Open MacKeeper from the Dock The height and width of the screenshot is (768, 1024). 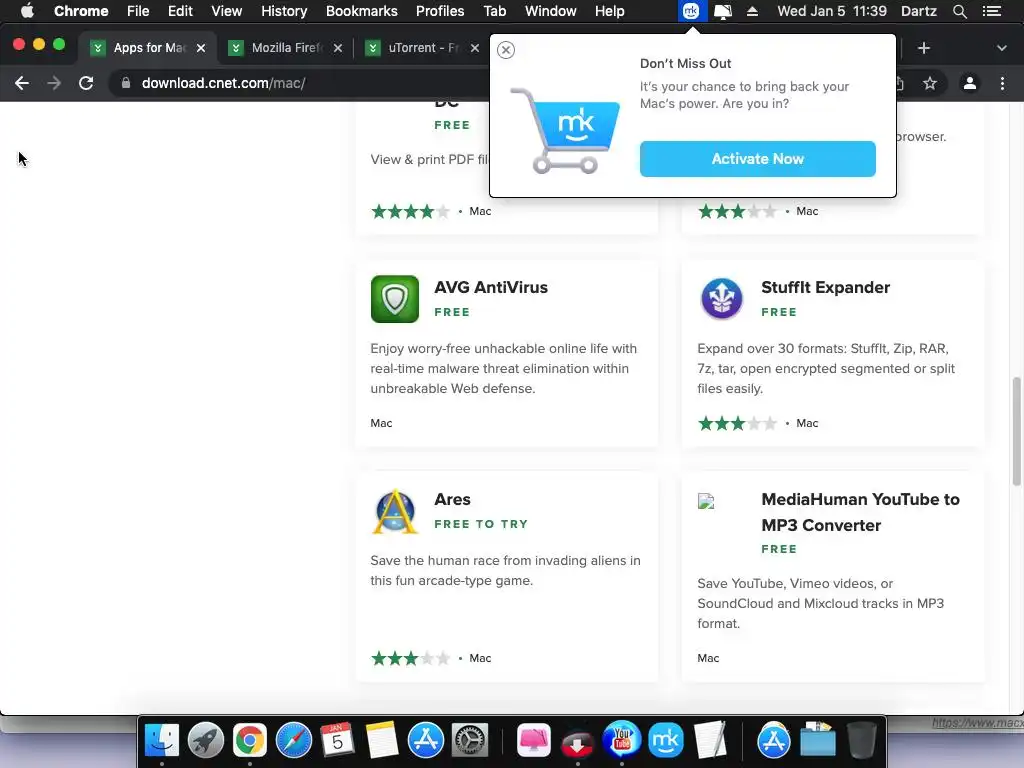665,741
